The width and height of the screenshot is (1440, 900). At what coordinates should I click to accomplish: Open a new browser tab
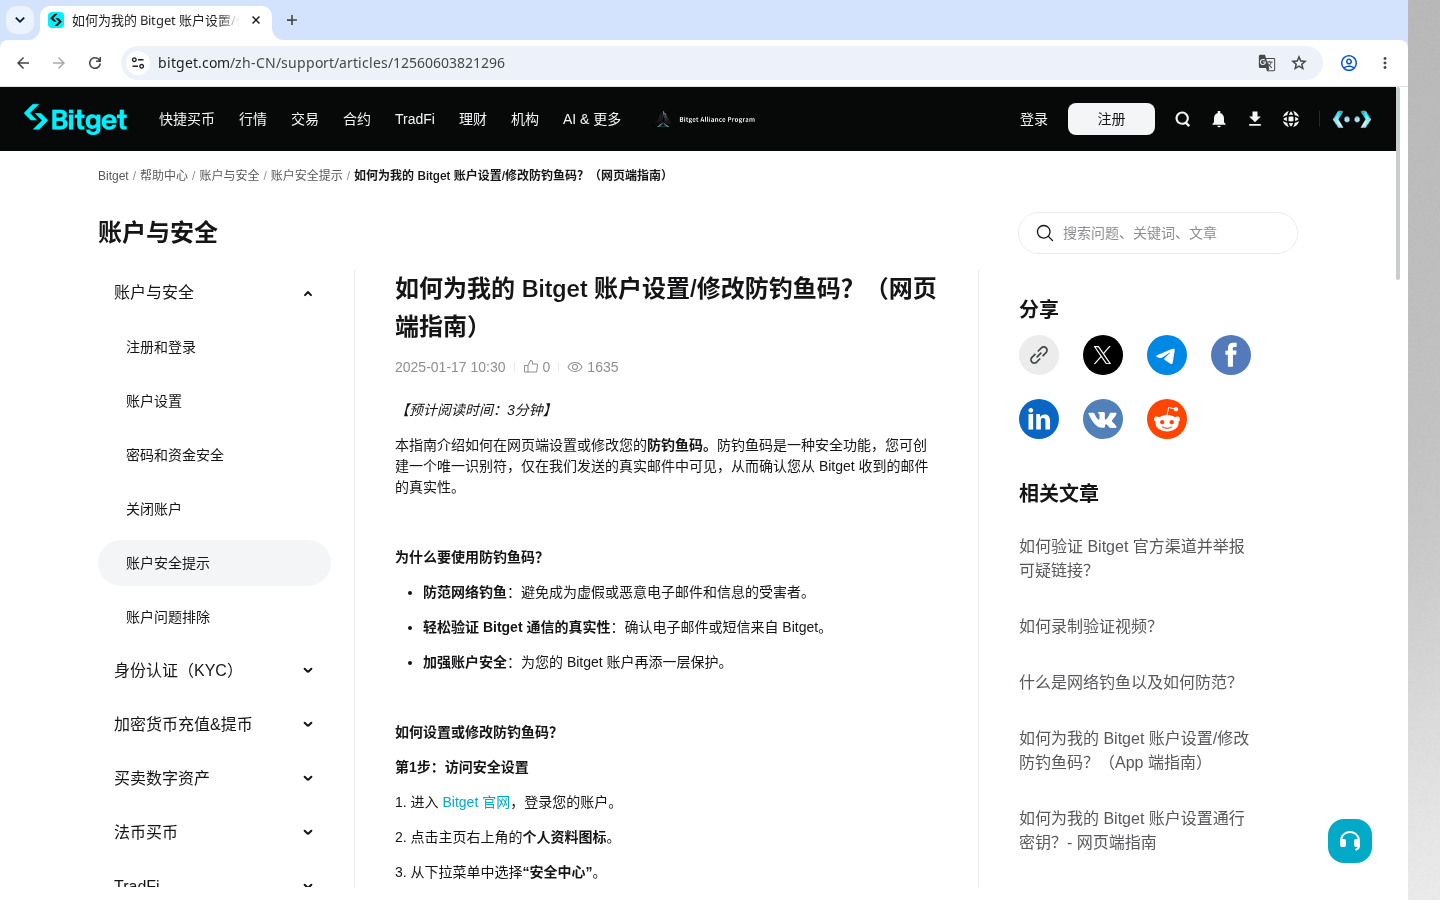coord(292,20)
